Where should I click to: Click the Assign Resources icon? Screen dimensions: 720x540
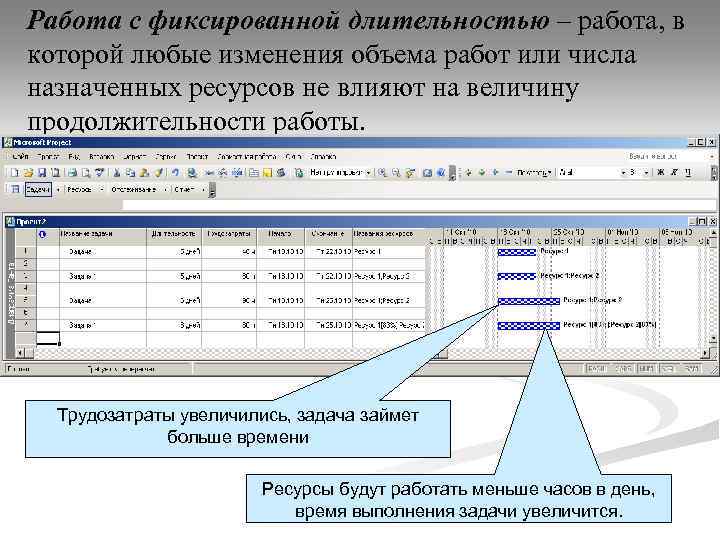tap(281, 173)
